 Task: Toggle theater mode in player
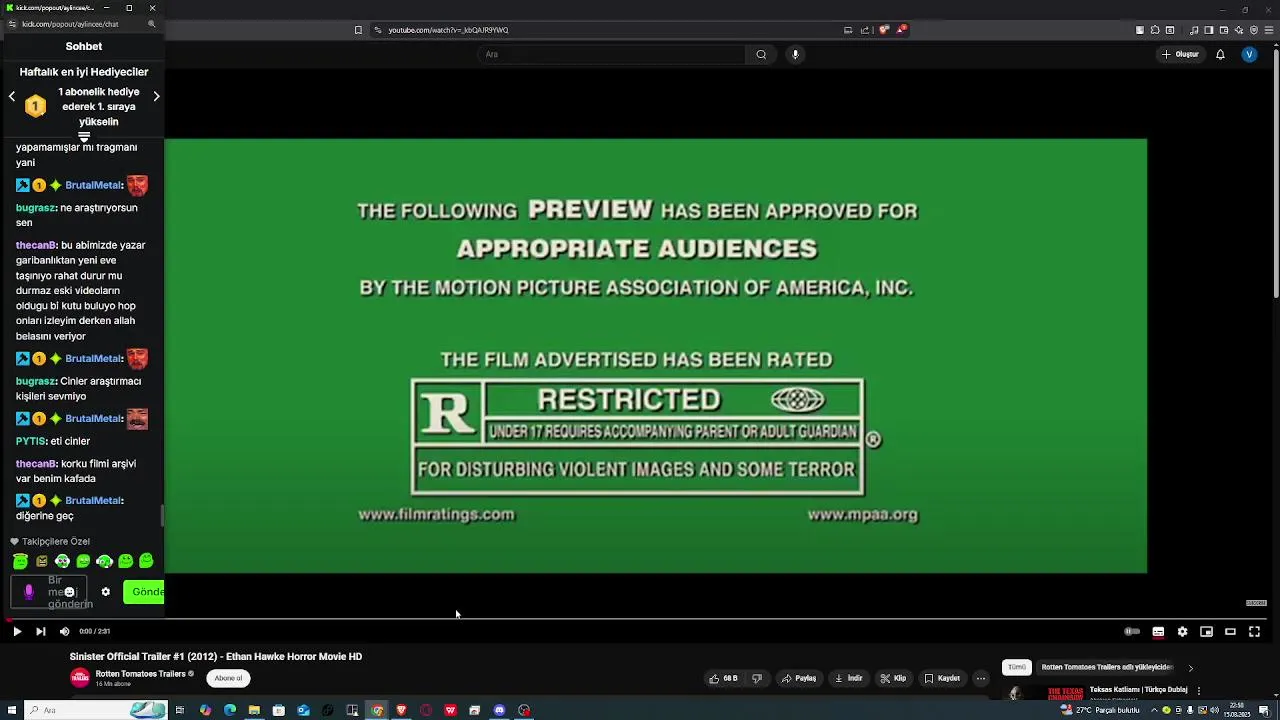(x=1230, y=631)
